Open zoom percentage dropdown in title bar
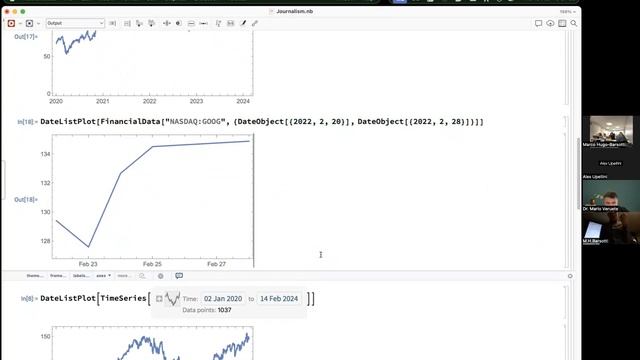 pos(567,12)
